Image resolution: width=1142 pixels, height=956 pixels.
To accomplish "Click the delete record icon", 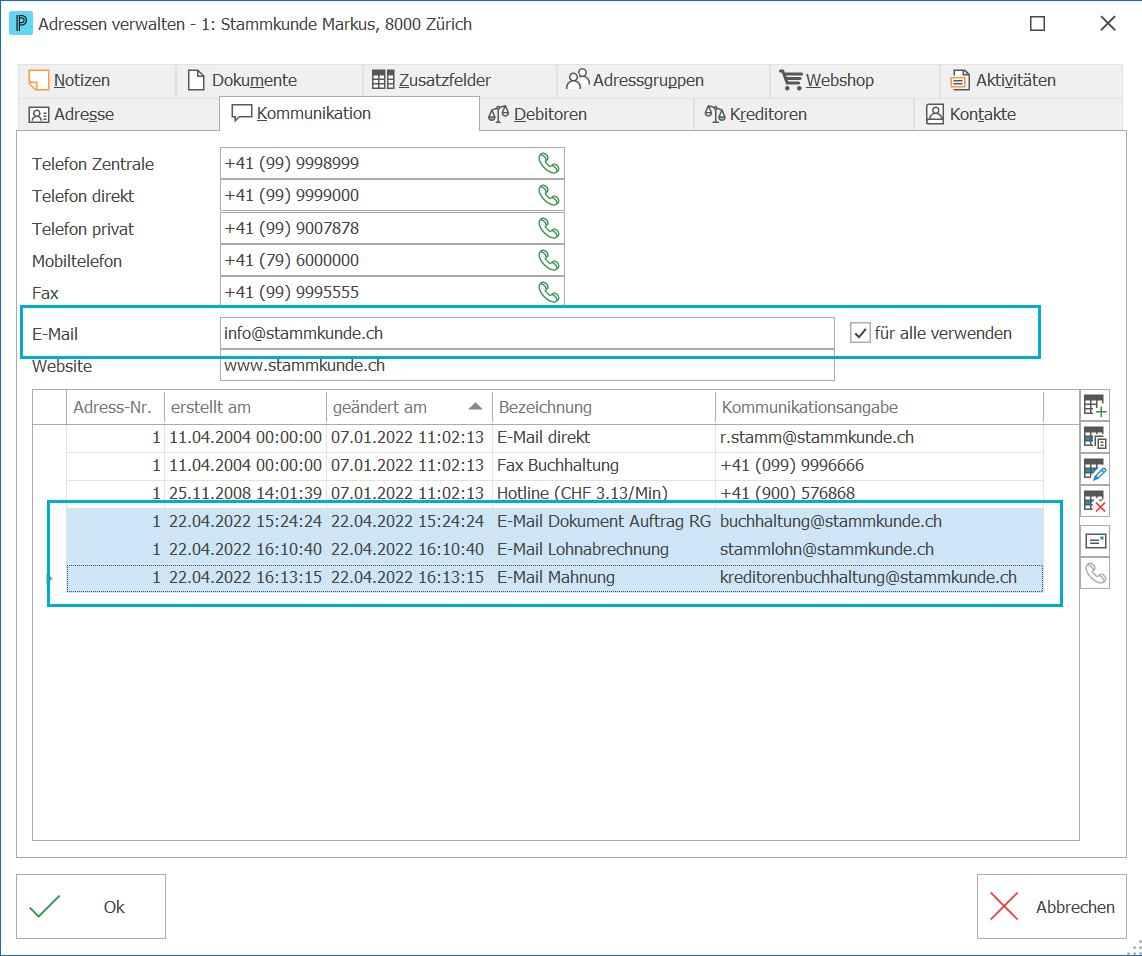I will 1095,501.
